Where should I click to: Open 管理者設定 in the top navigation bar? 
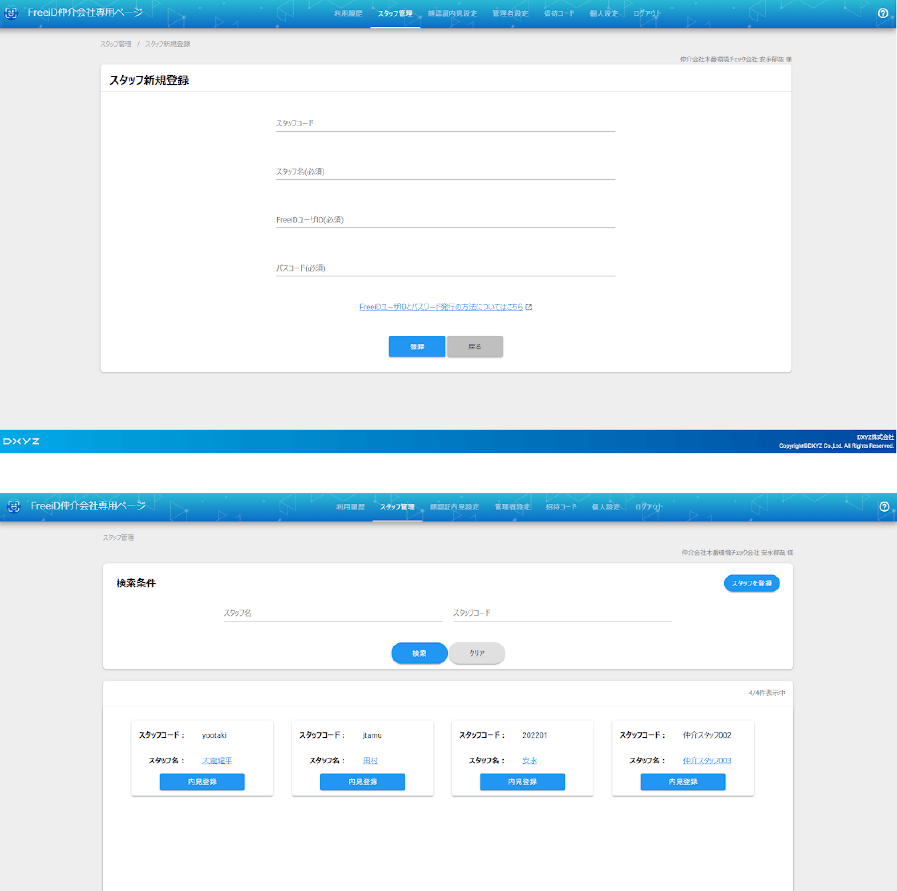(510, 14)
